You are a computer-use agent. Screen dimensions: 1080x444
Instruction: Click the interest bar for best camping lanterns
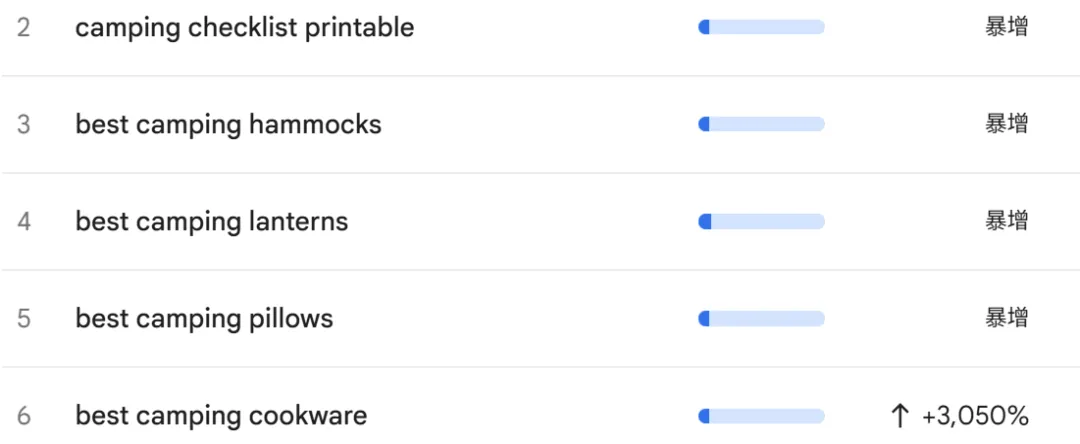click(761, 222)
